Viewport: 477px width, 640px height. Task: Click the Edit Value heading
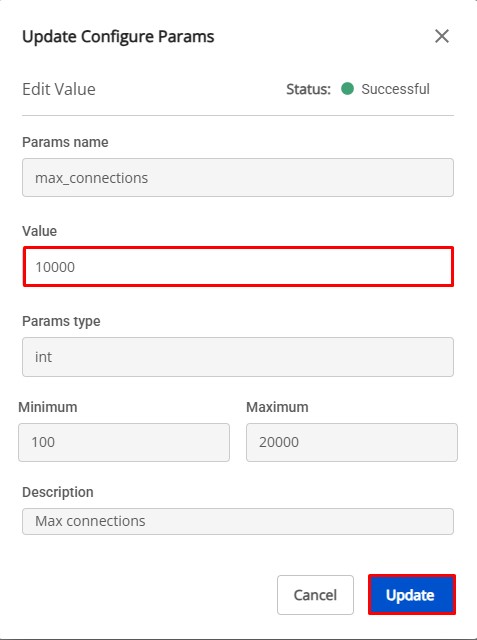click(59, 89)
